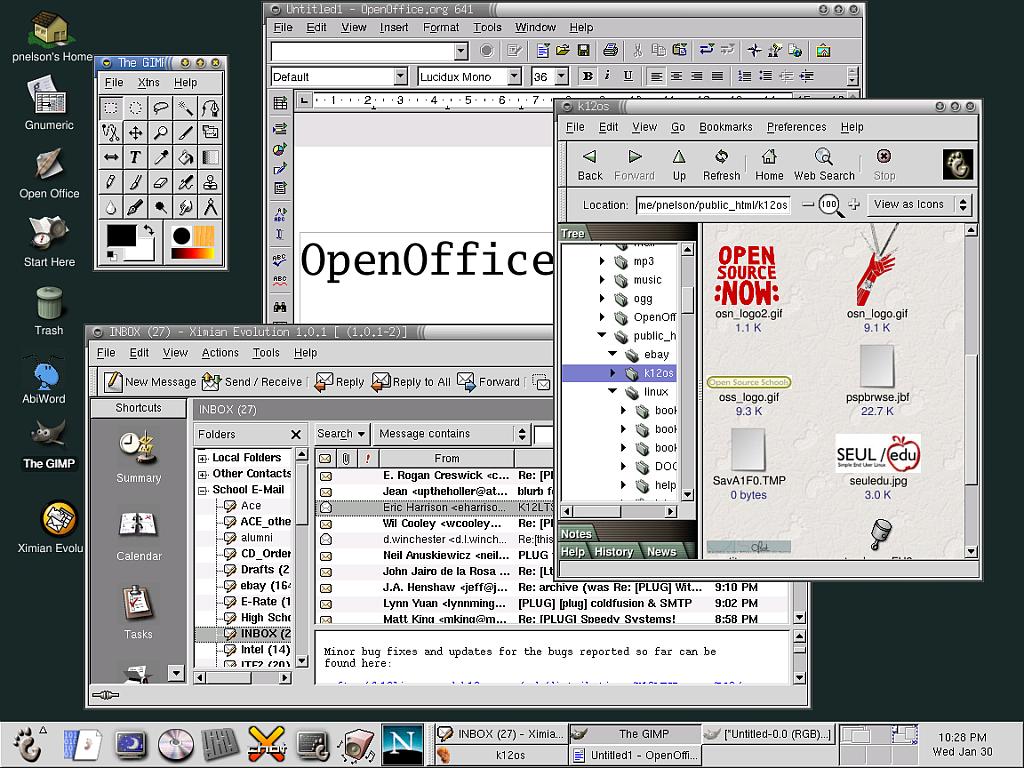
Task: Click the Cut scissors icon in OpenOffice
Action: coord(638,50)
